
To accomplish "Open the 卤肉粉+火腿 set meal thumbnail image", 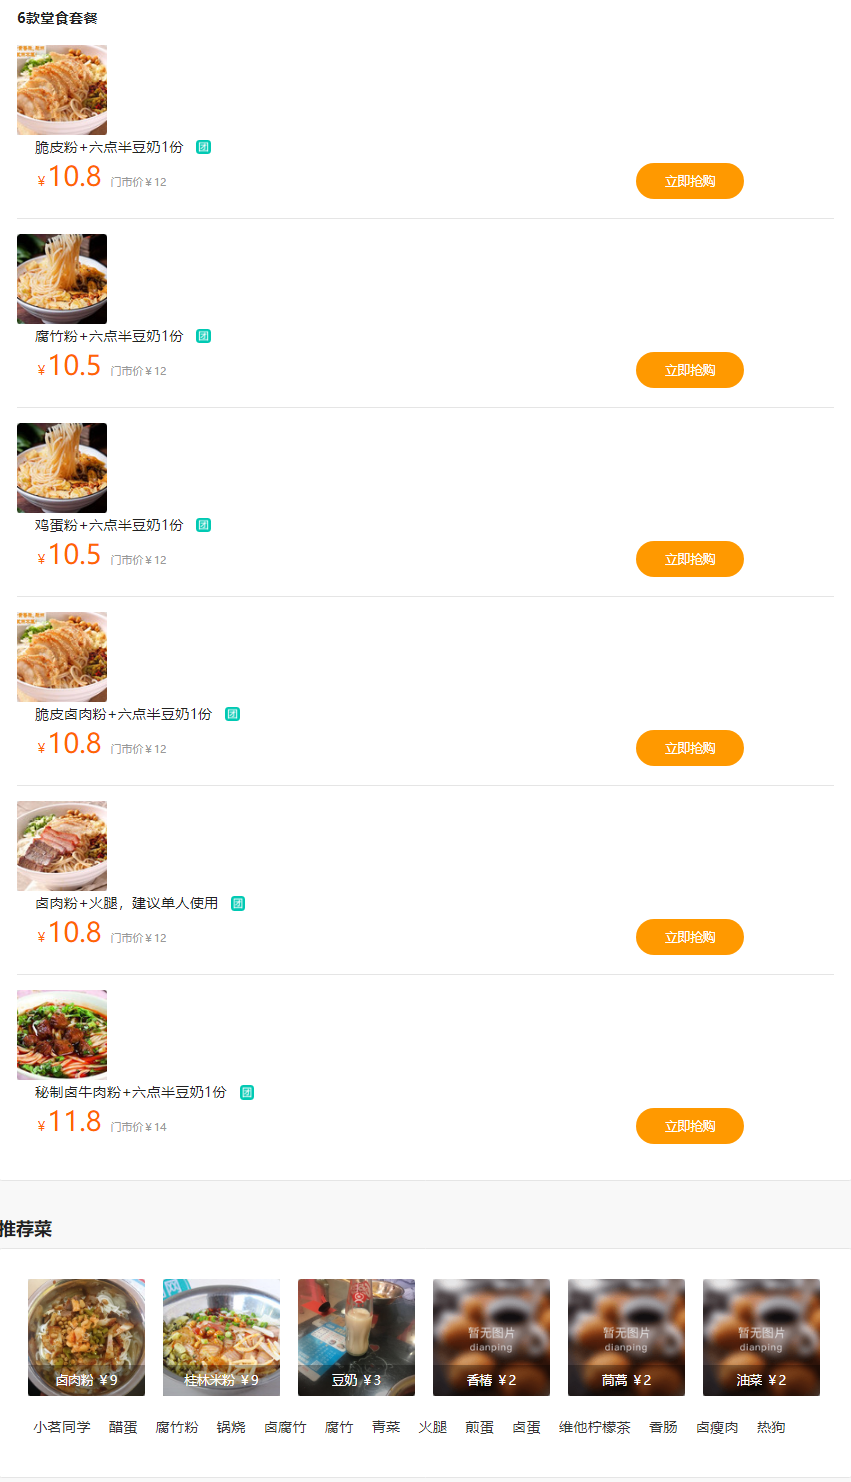I will coord(62,846).
